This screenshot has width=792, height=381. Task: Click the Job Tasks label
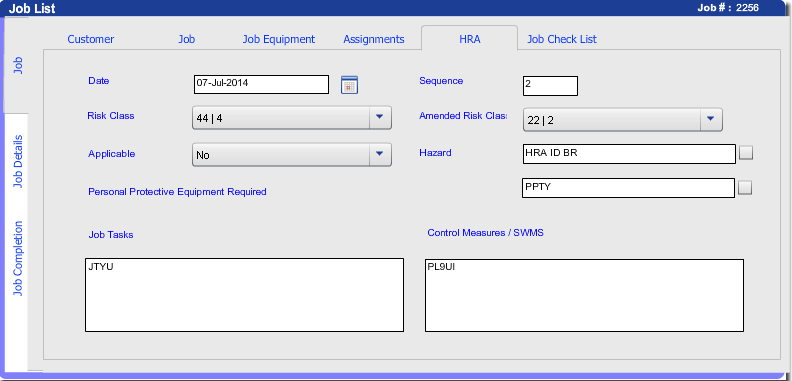(111, 235)
